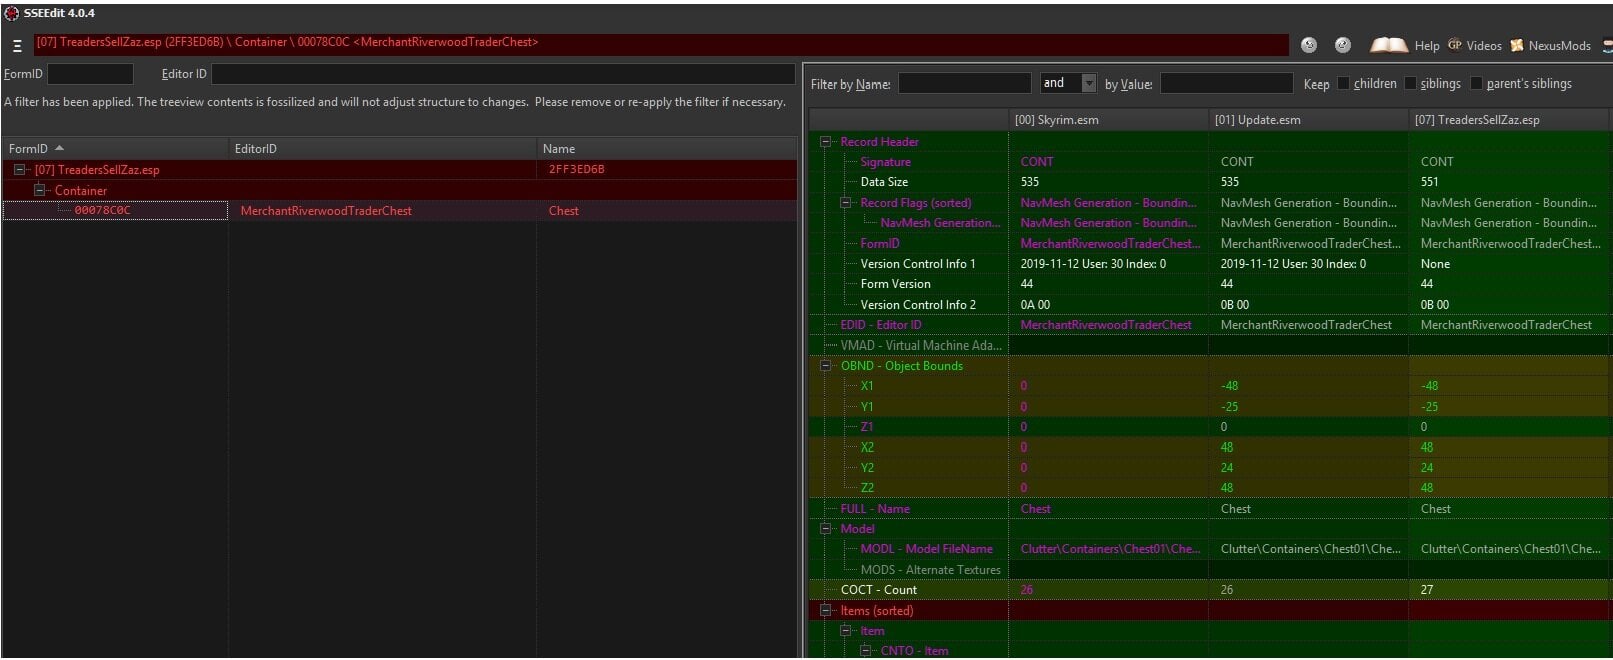The height and width of the screenshot is (660, 1613).
Task: Open the NexusMods link
Action: pos(1550,45)
